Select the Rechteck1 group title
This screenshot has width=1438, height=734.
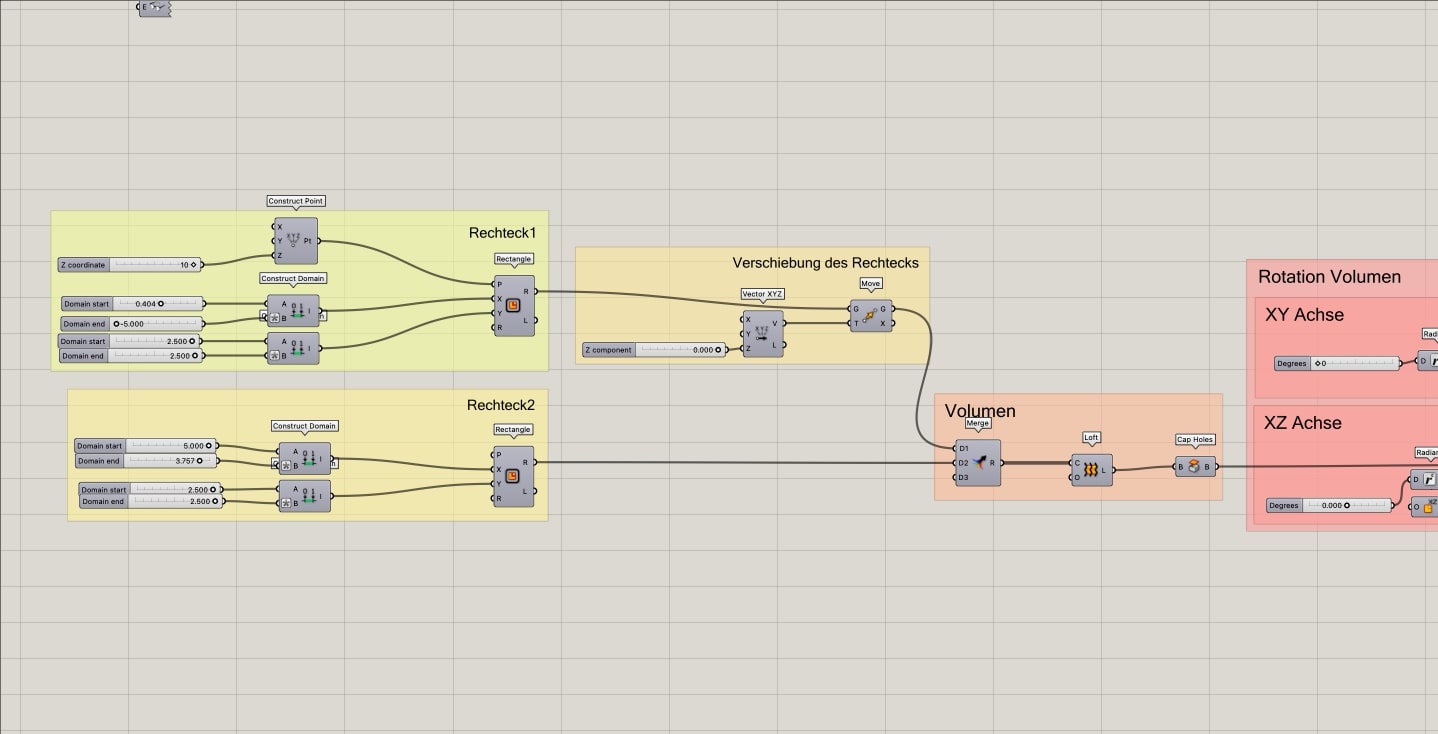502,231
